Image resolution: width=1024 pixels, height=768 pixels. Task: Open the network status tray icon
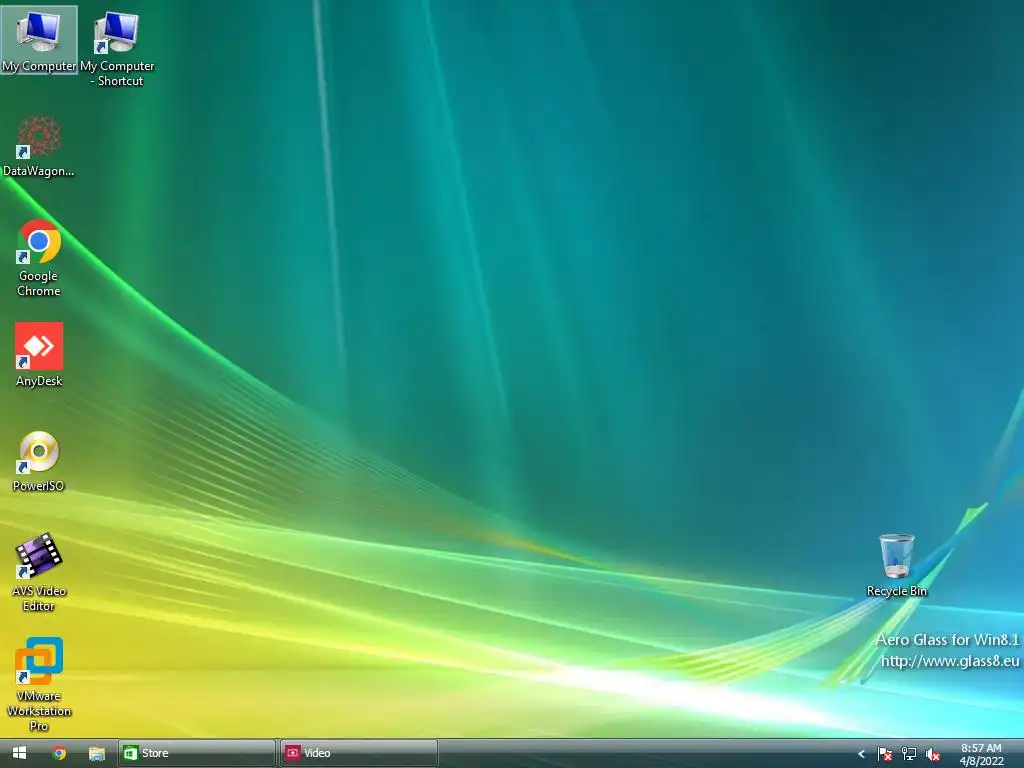pos(908,754)
